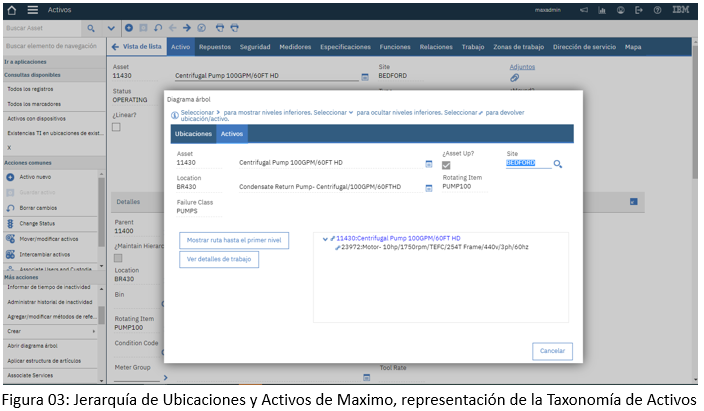Image resolution: width=704 pixels, height=411 pixels.
Task: Click Activo nuevo plus icon in sidebar
Action: tap(10, 177)
